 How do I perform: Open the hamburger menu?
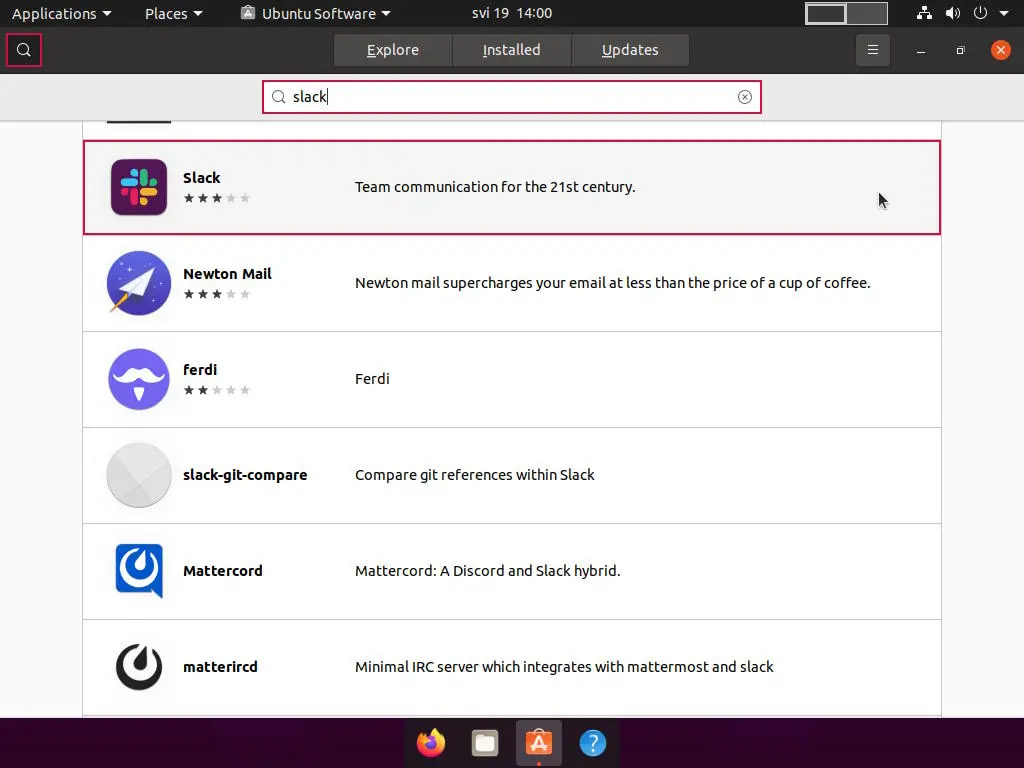pos(872,50)
